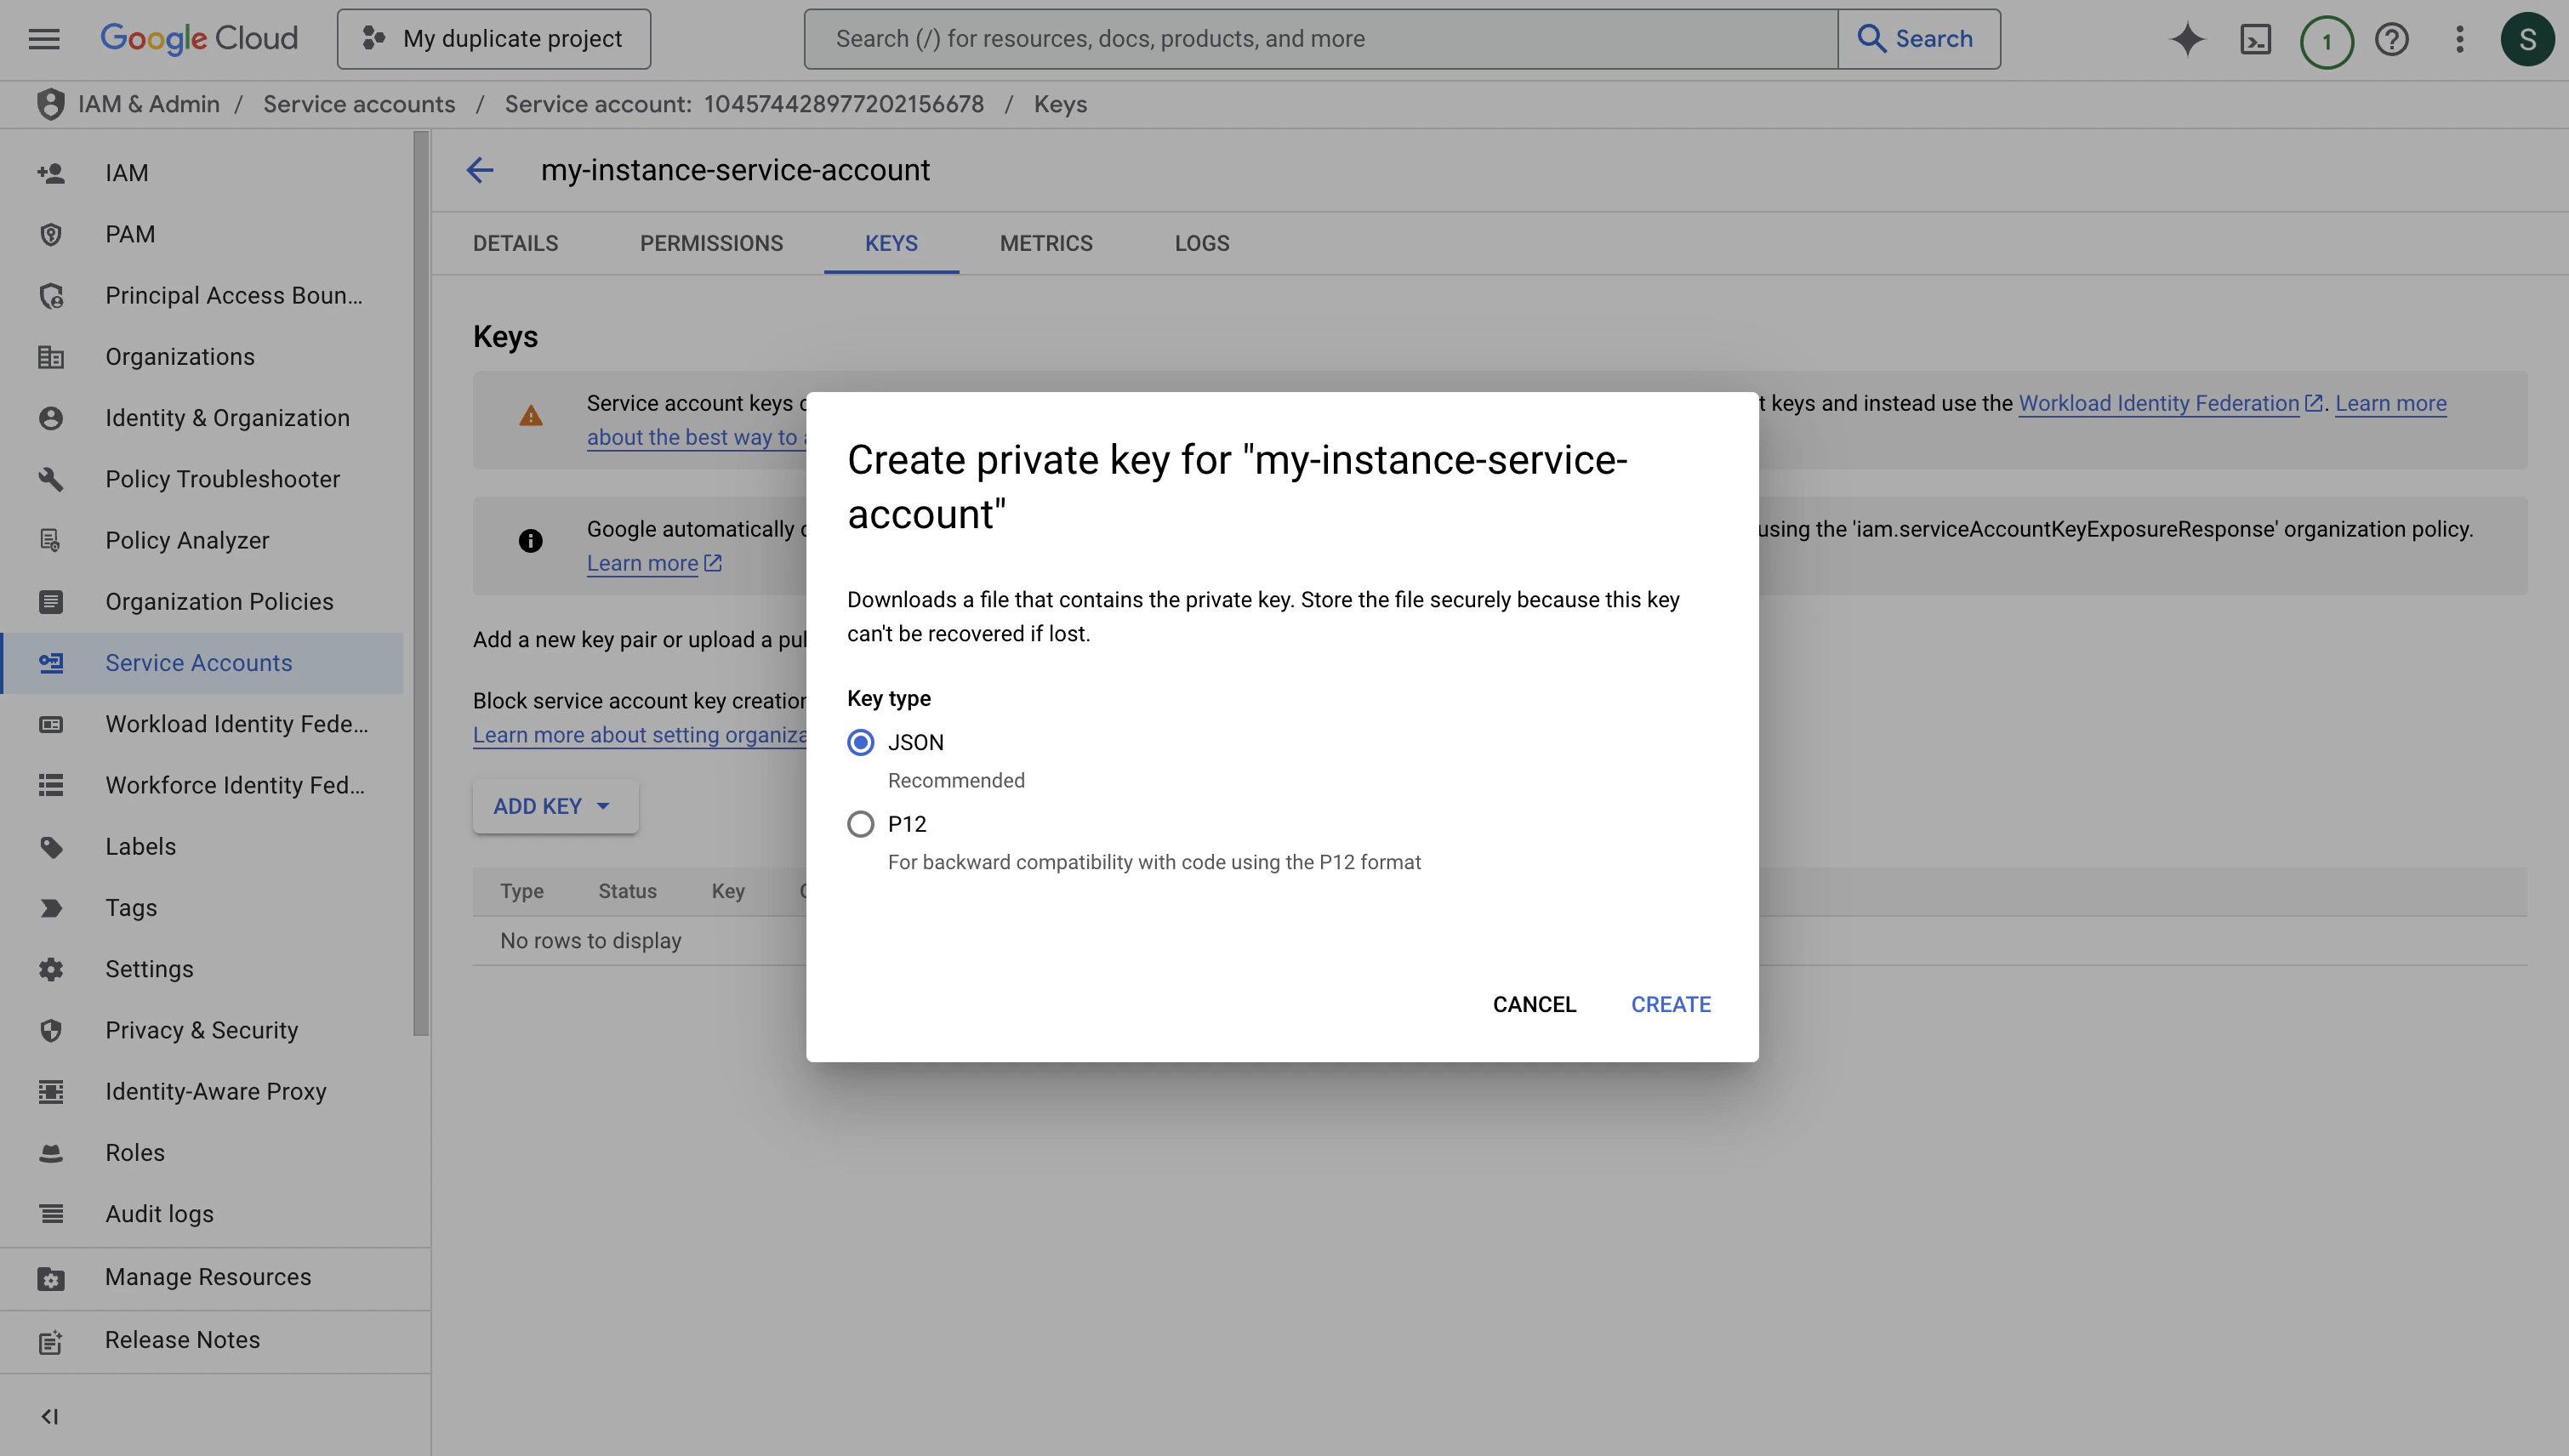Click the IAM & Admin breadcrumb
This screenshot has height=1456, width=2569.
(149, 104)
